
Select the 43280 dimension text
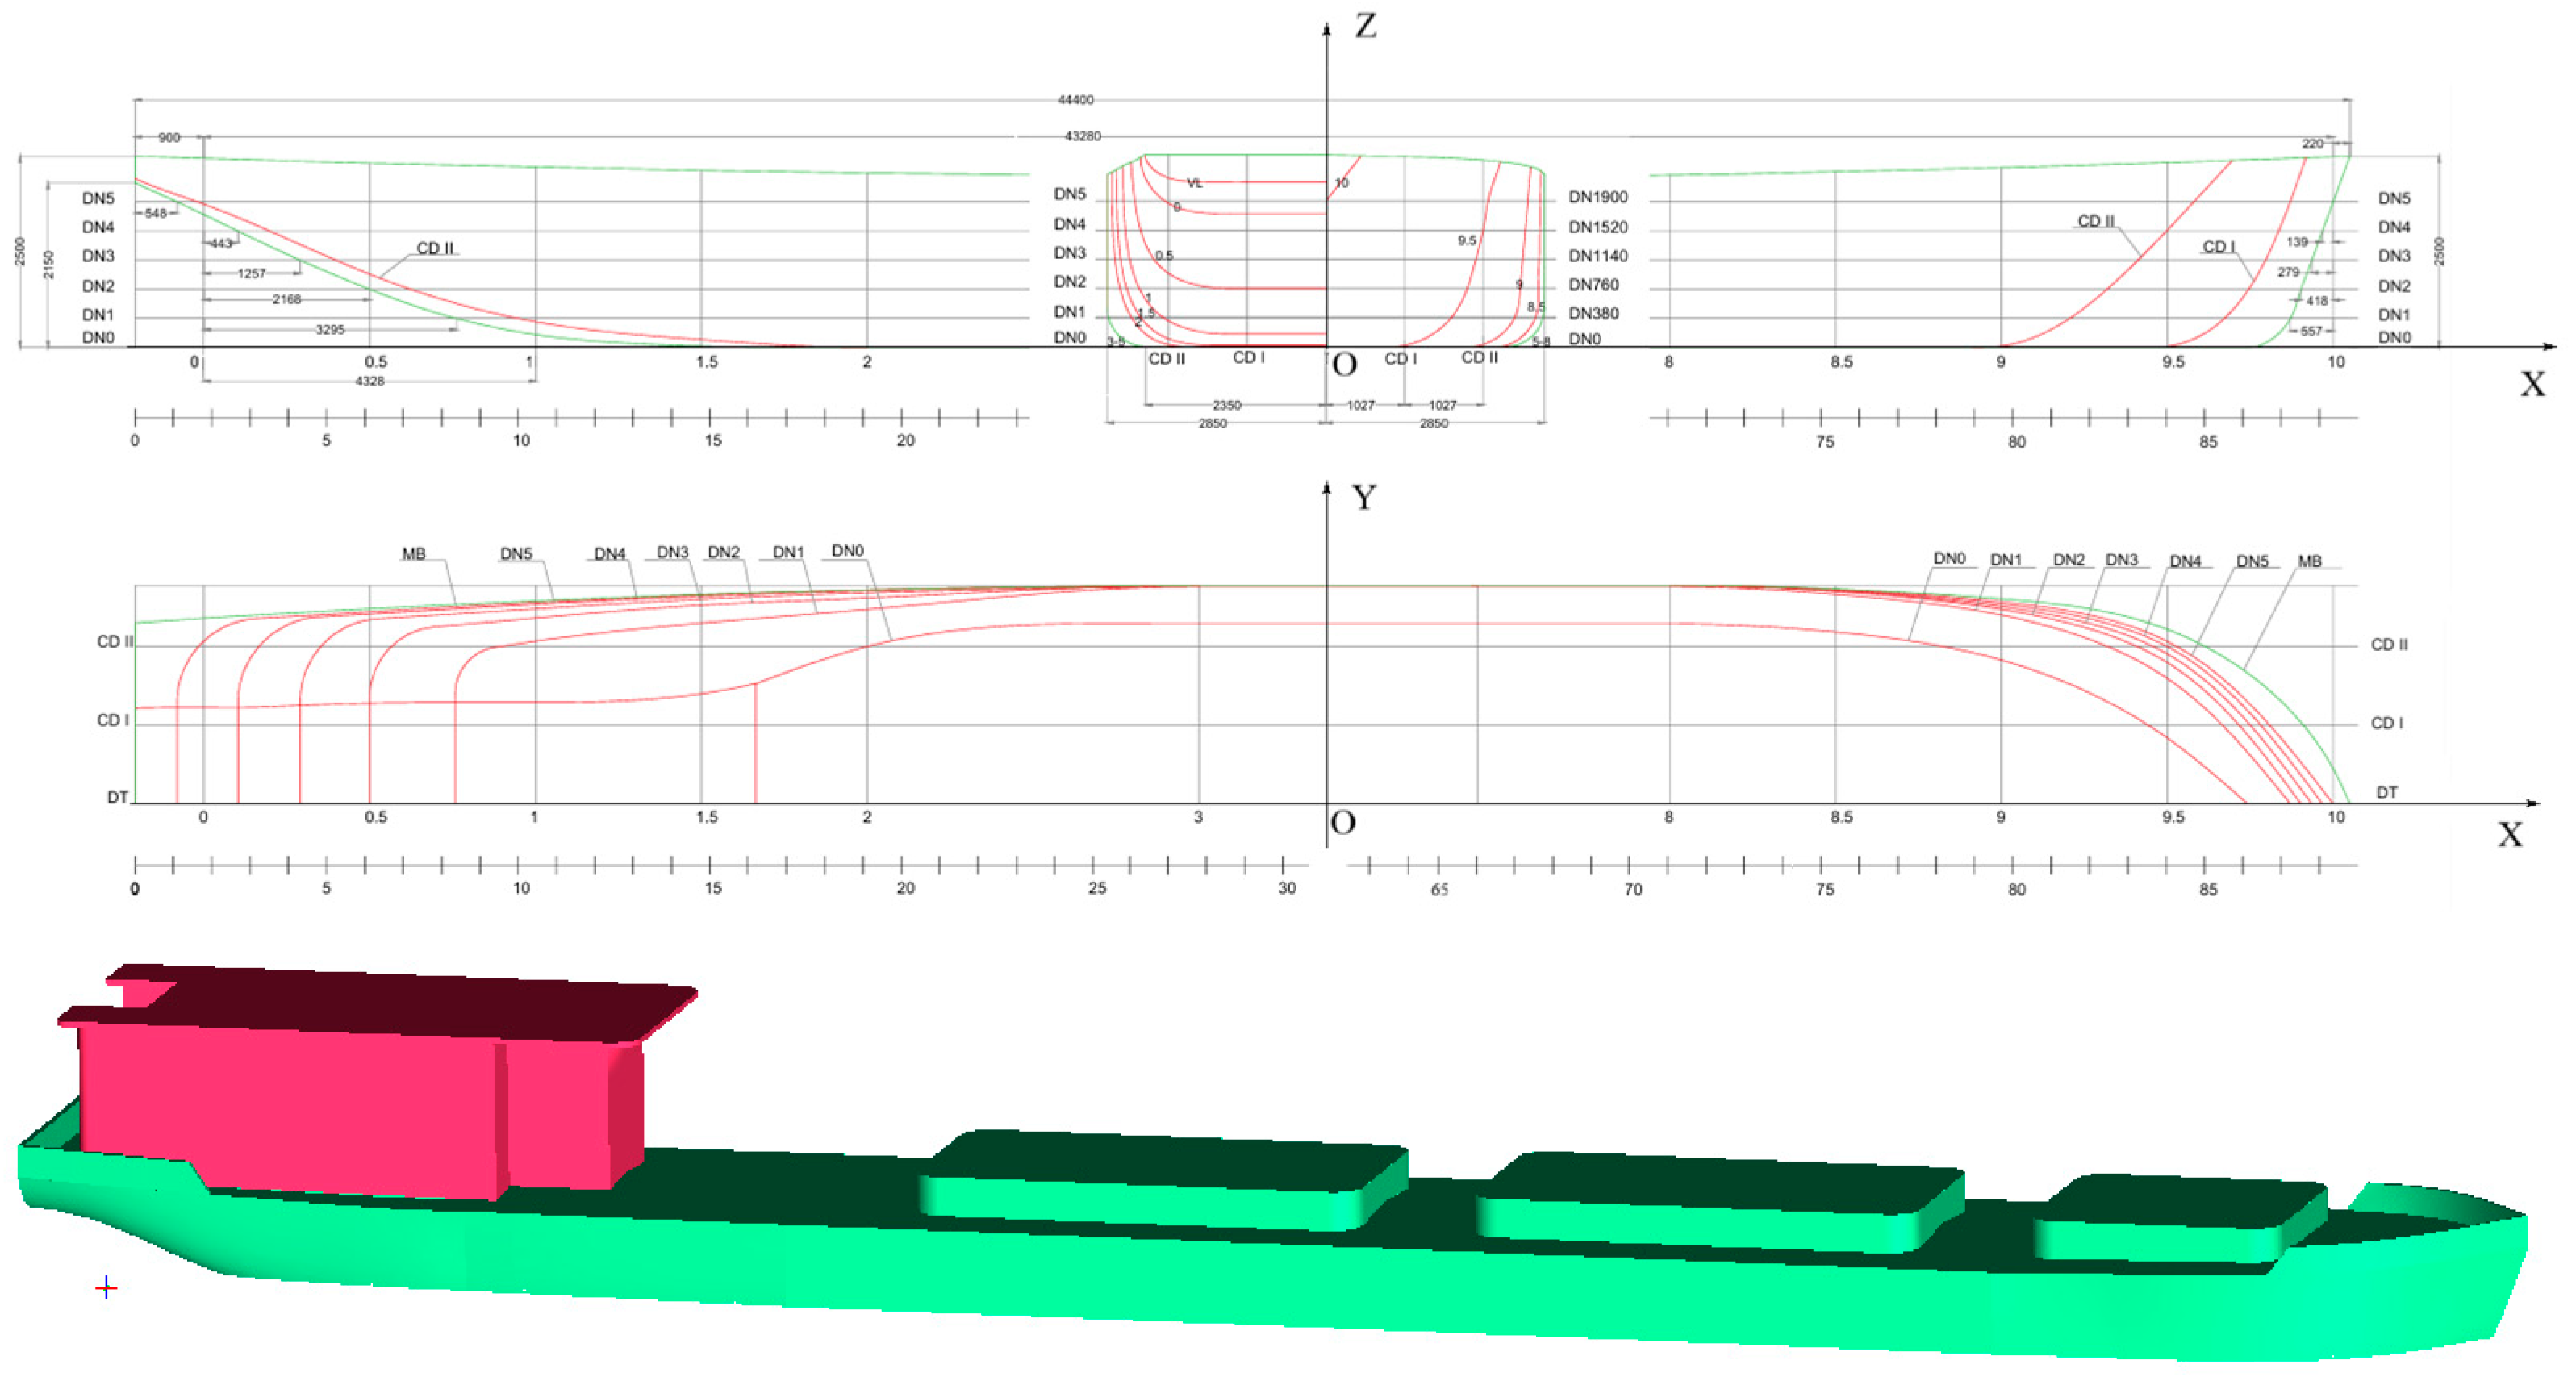(1082, 136)
